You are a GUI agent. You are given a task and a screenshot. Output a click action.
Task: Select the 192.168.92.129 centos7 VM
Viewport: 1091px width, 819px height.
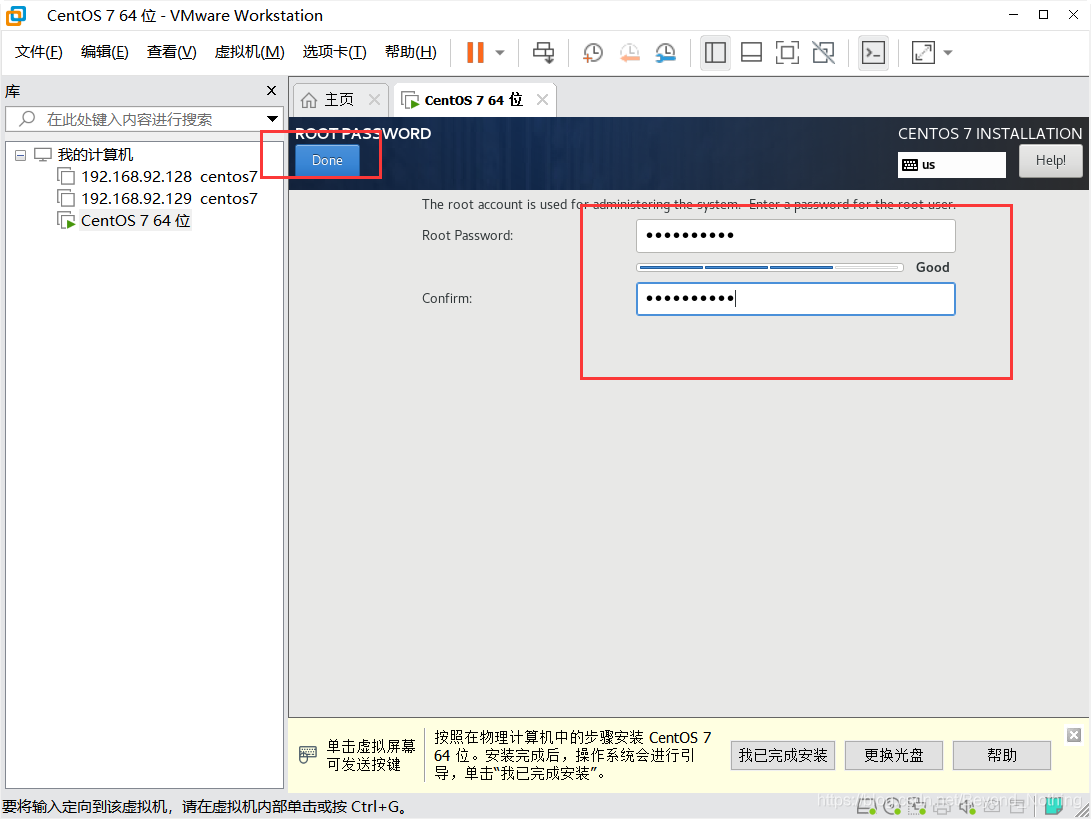(x=169, y=198)
